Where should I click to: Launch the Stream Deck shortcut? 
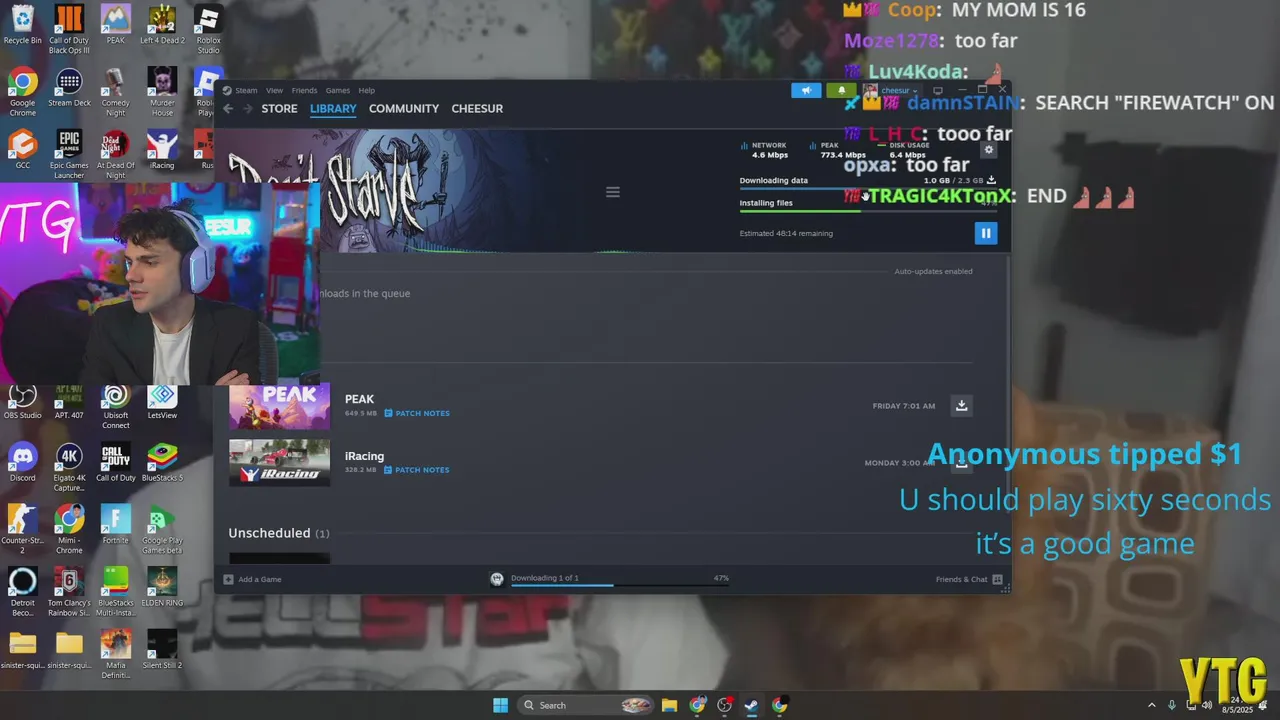point(69,87)
